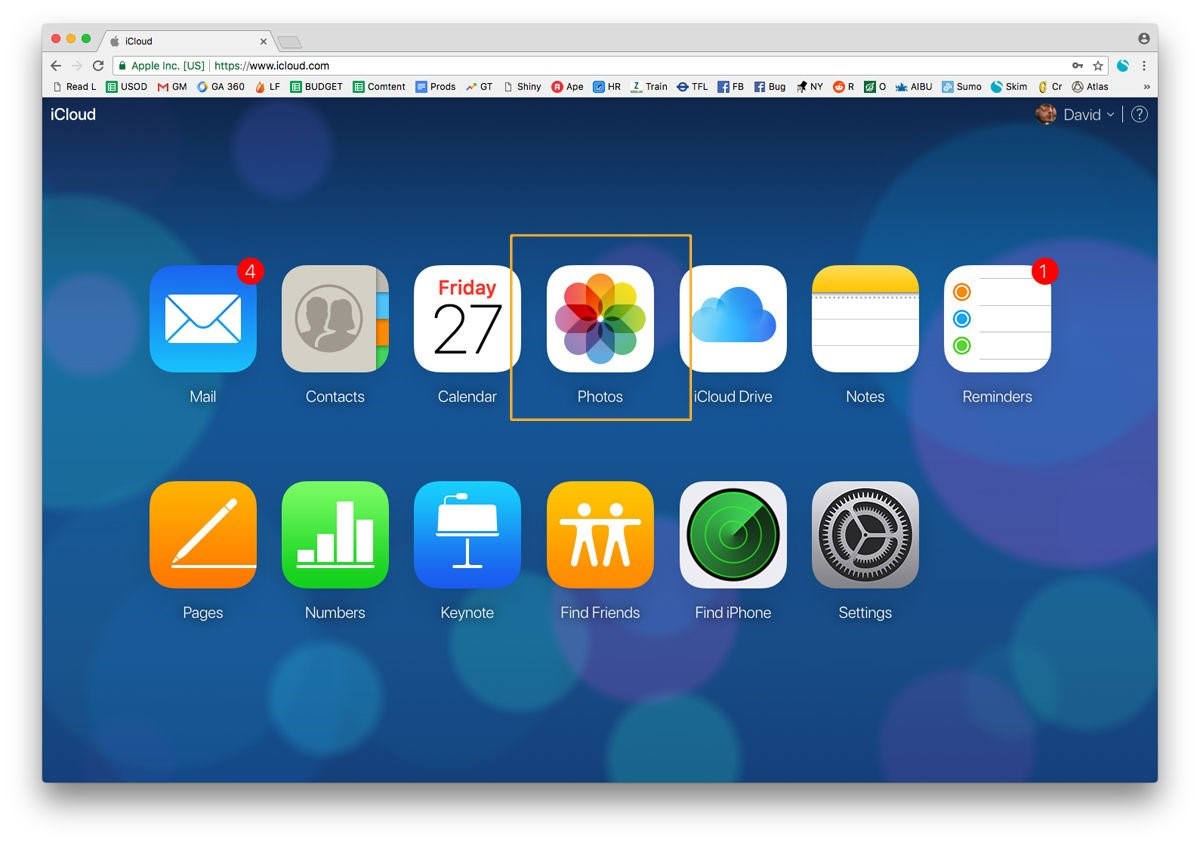Click the iCloud heading link
This screenshot has width=1200, height=843.
pos(72,114)
